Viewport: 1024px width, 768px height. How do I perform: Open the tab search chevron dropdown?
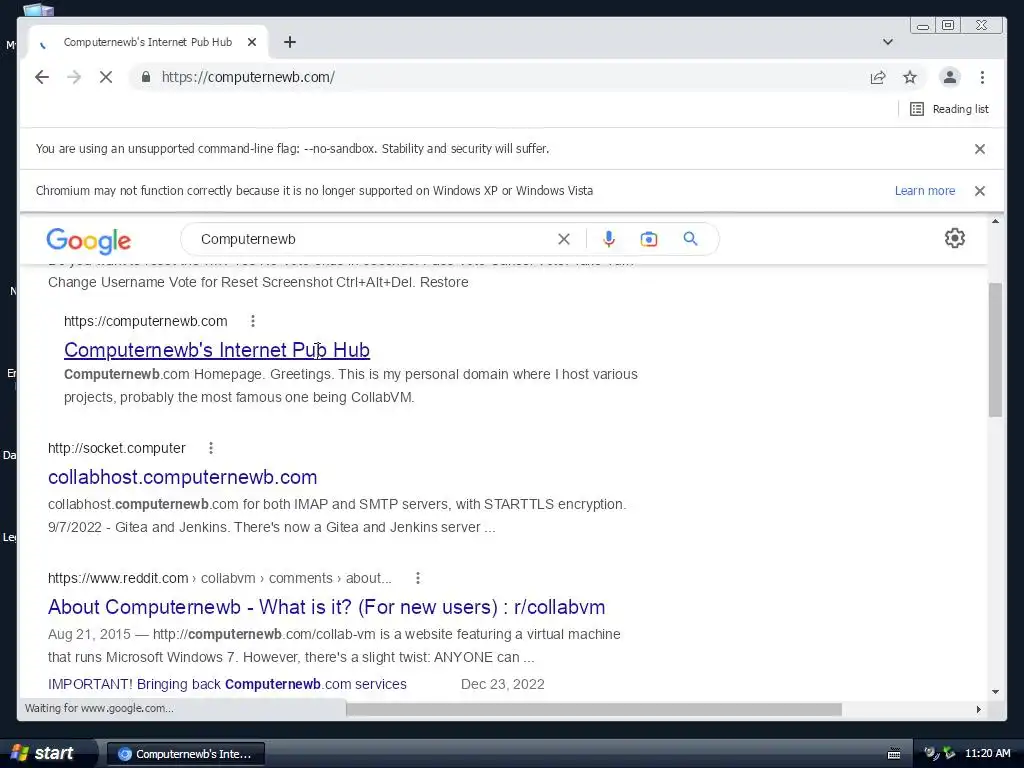tap(888, 42)
